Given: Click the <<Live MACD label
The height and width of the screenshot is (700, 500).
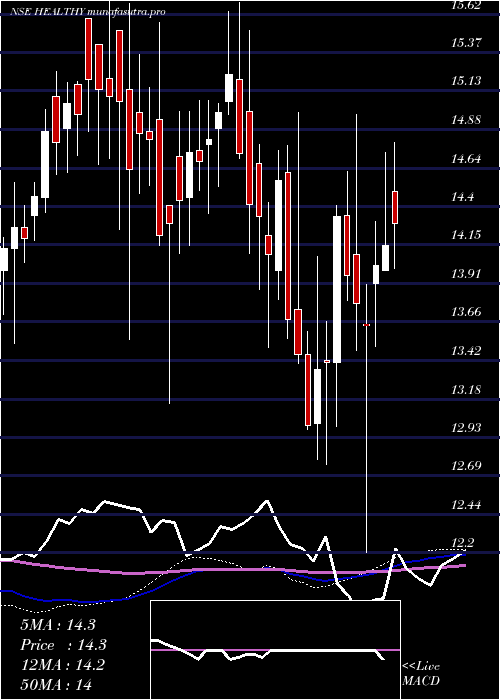Looking at the screenshot, I should coord(421,674).
